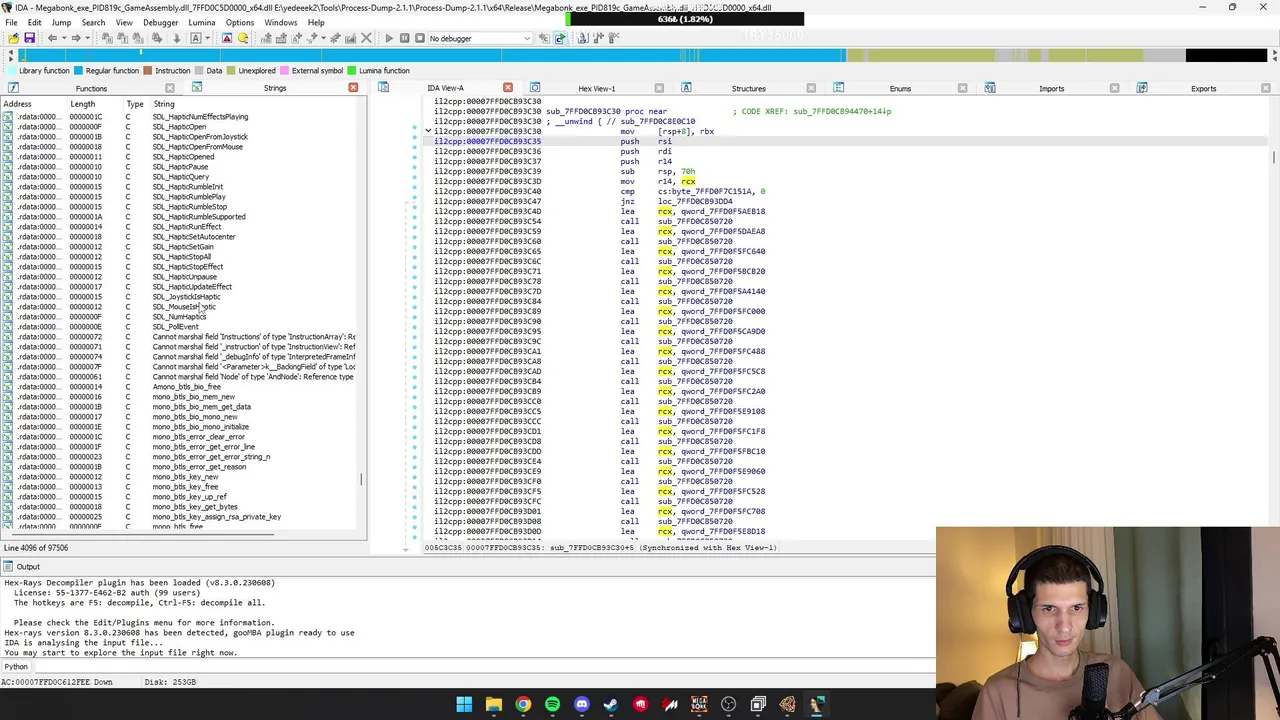Image resolution: width=1280 pixels, height=720 pixels.
Task: Open the debugger selection dropdown showing No debugger
Action: [x=480, y=38]
